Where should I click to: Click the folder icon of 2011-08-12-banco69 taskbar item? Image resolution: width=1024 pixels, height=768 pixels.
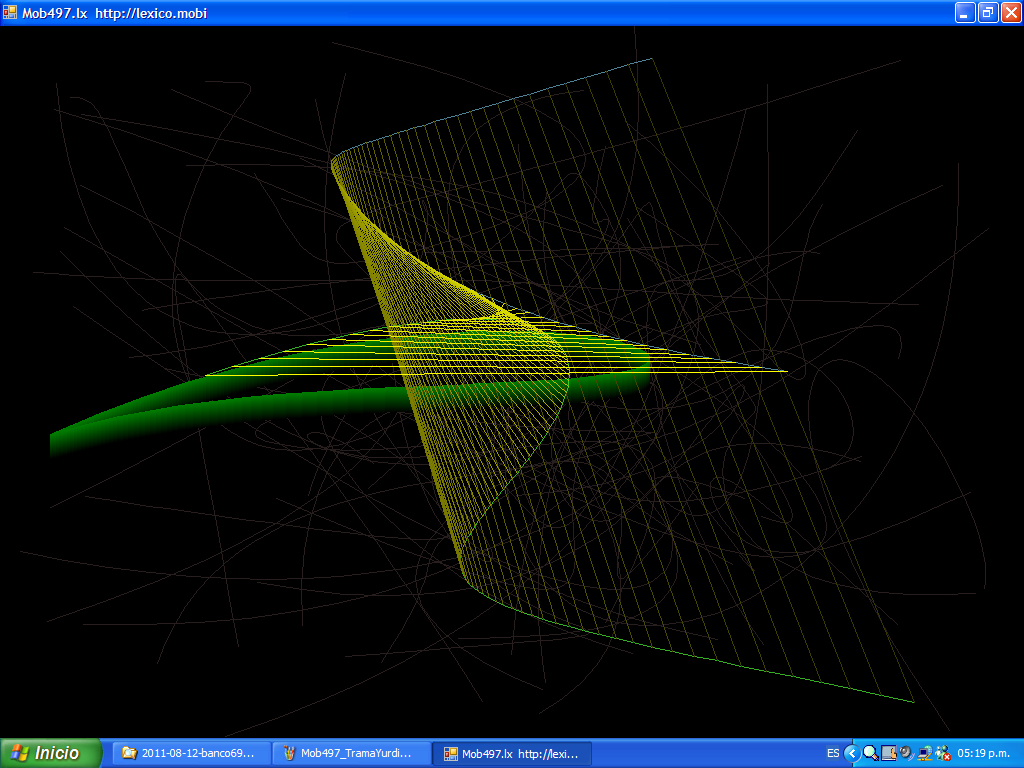(129, 753)
